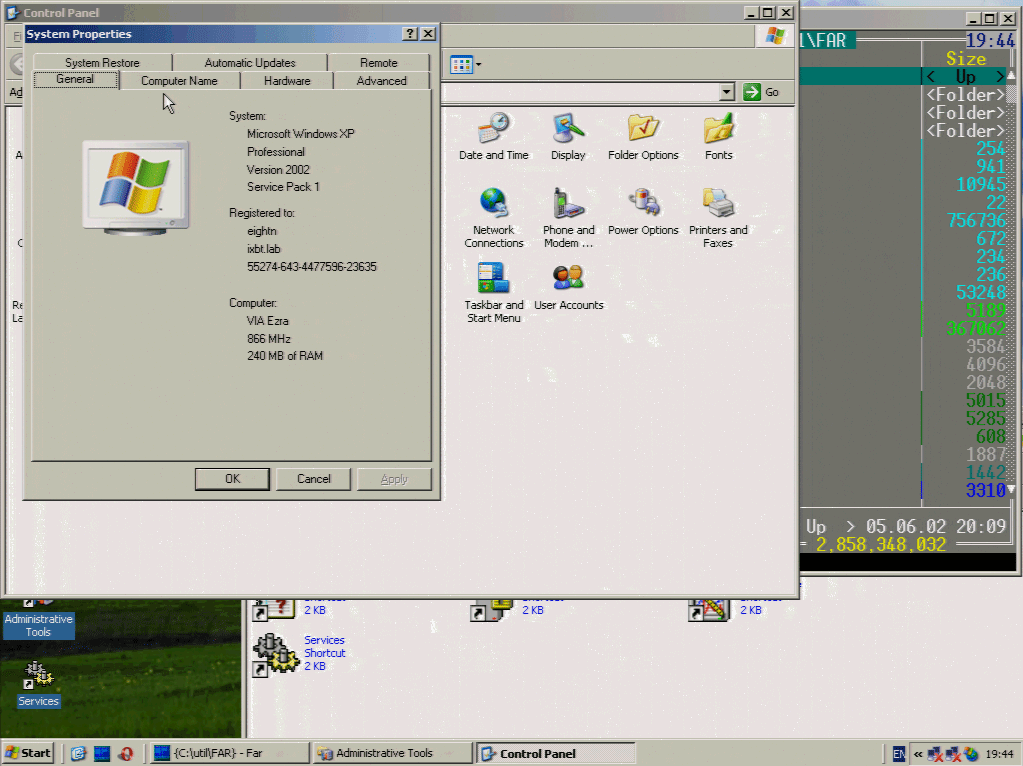1023x766 pixels.
Task: Click the Windows XP logo image
Action: click(x=136, y=188)
